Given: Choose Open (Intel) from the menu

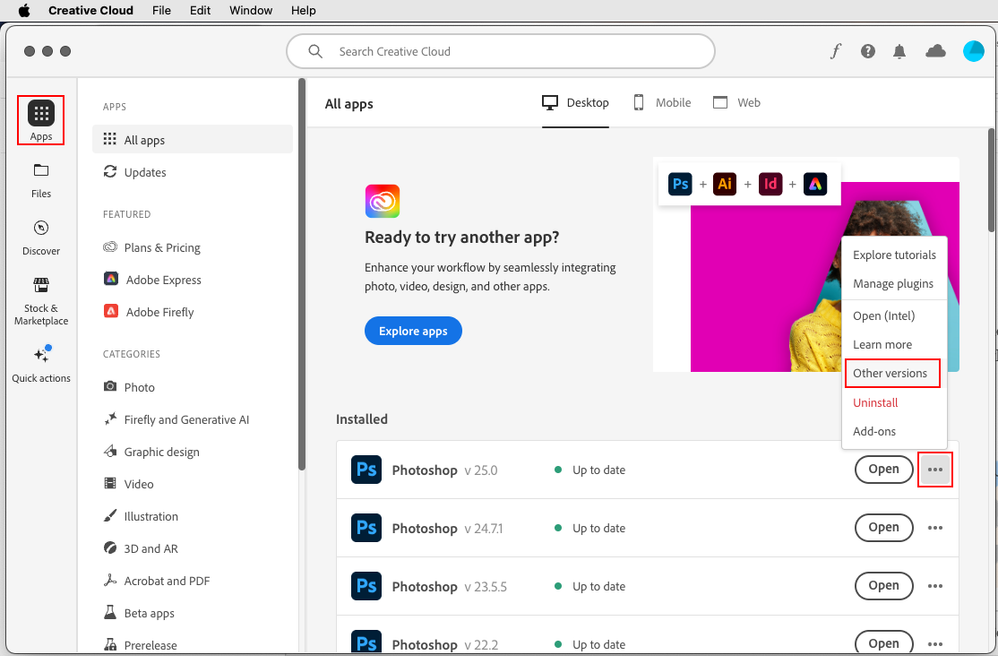Looking at the screenshot, I should [x=894, y=316].
